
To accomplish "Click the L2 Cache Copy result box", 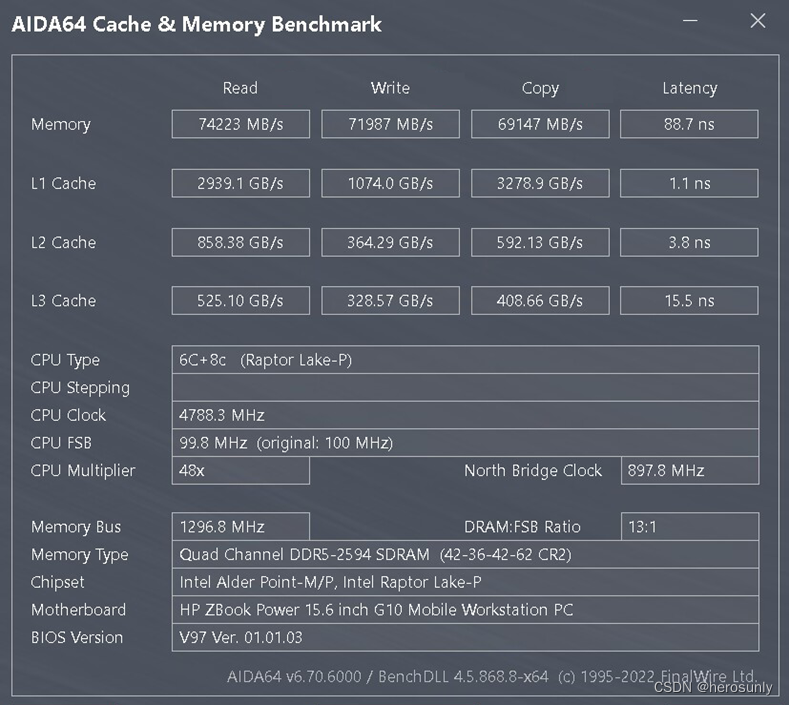I will (540, 242).
